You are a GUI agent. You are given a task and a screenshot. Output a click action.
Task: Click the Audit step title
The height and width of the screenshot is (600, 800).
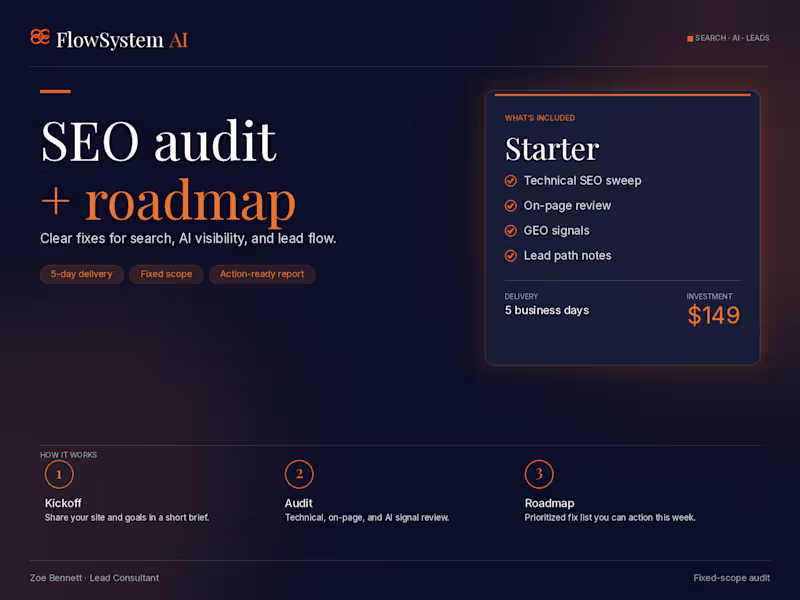(298, 503)
